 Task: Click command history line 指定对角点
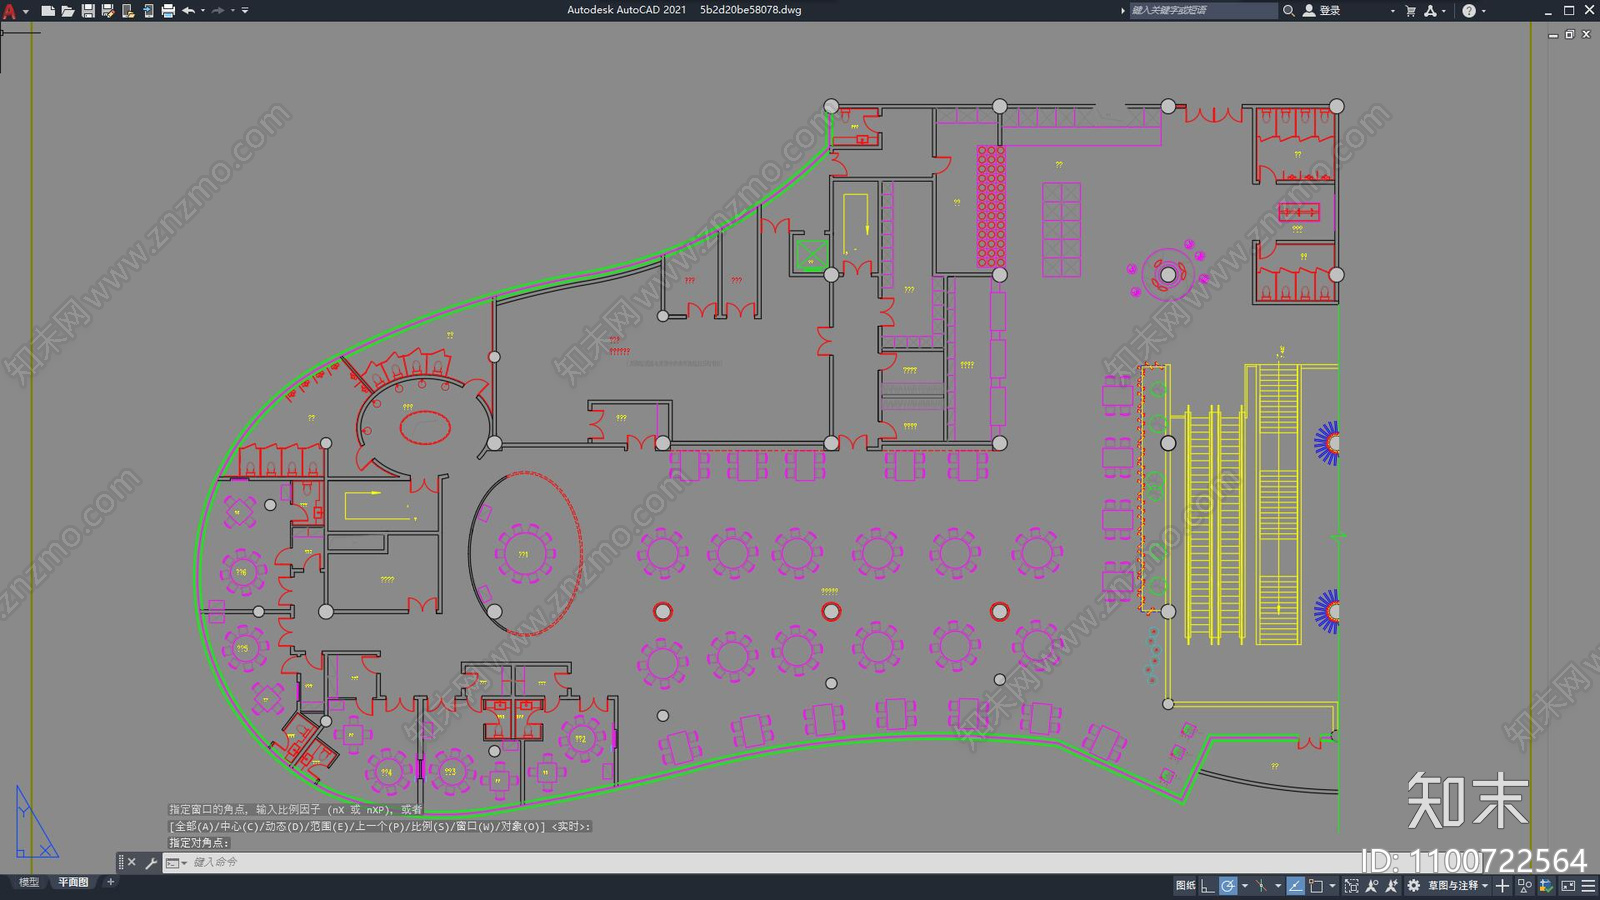[199, 842]
